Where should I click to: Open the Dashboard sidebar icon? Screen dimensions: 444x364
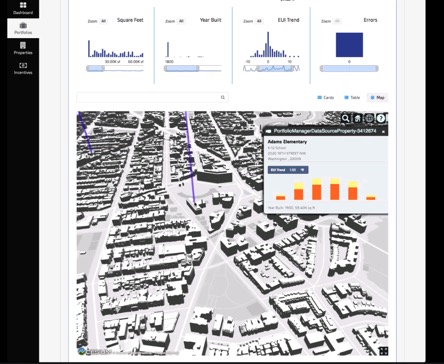point(23,9)
